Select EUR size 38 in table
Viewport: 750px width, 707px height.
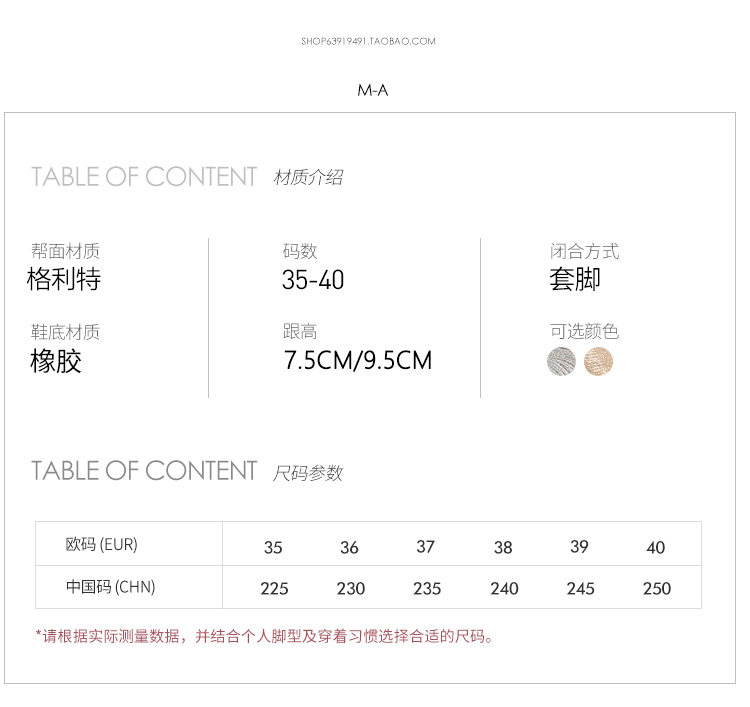[503, 547]
